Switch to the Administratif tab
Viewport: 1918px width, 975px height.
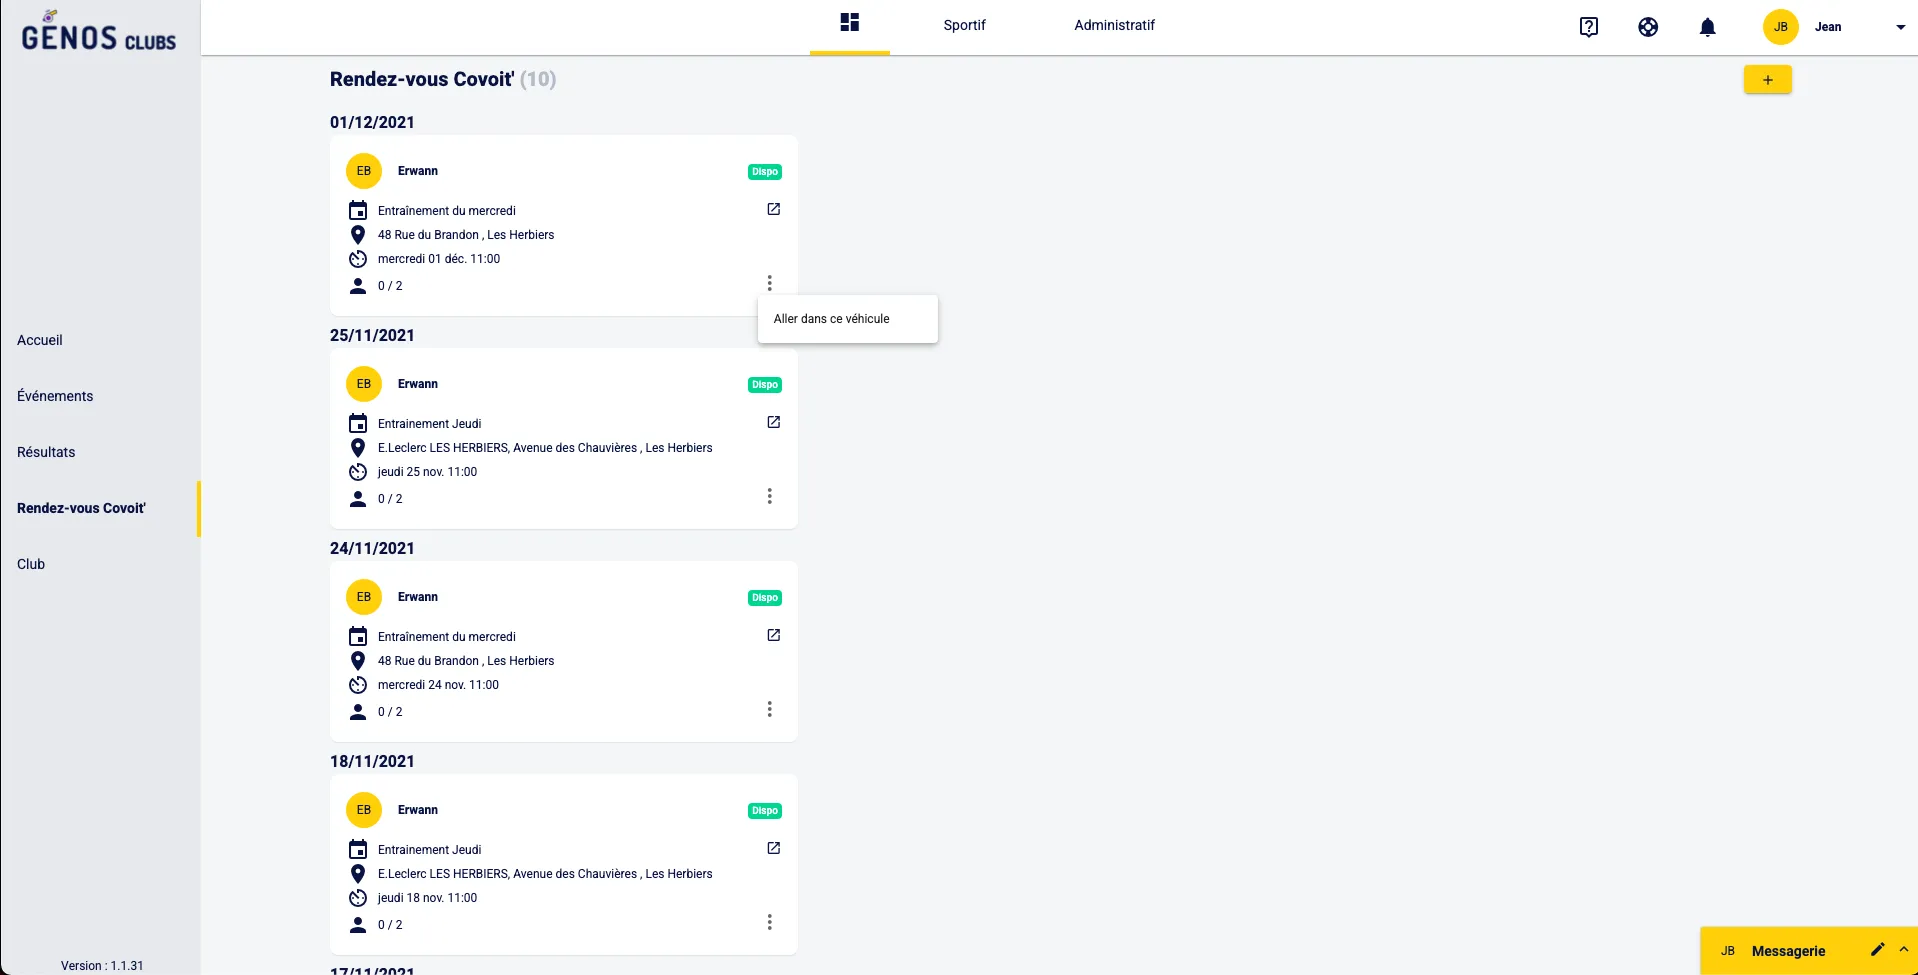[1114, 25]
